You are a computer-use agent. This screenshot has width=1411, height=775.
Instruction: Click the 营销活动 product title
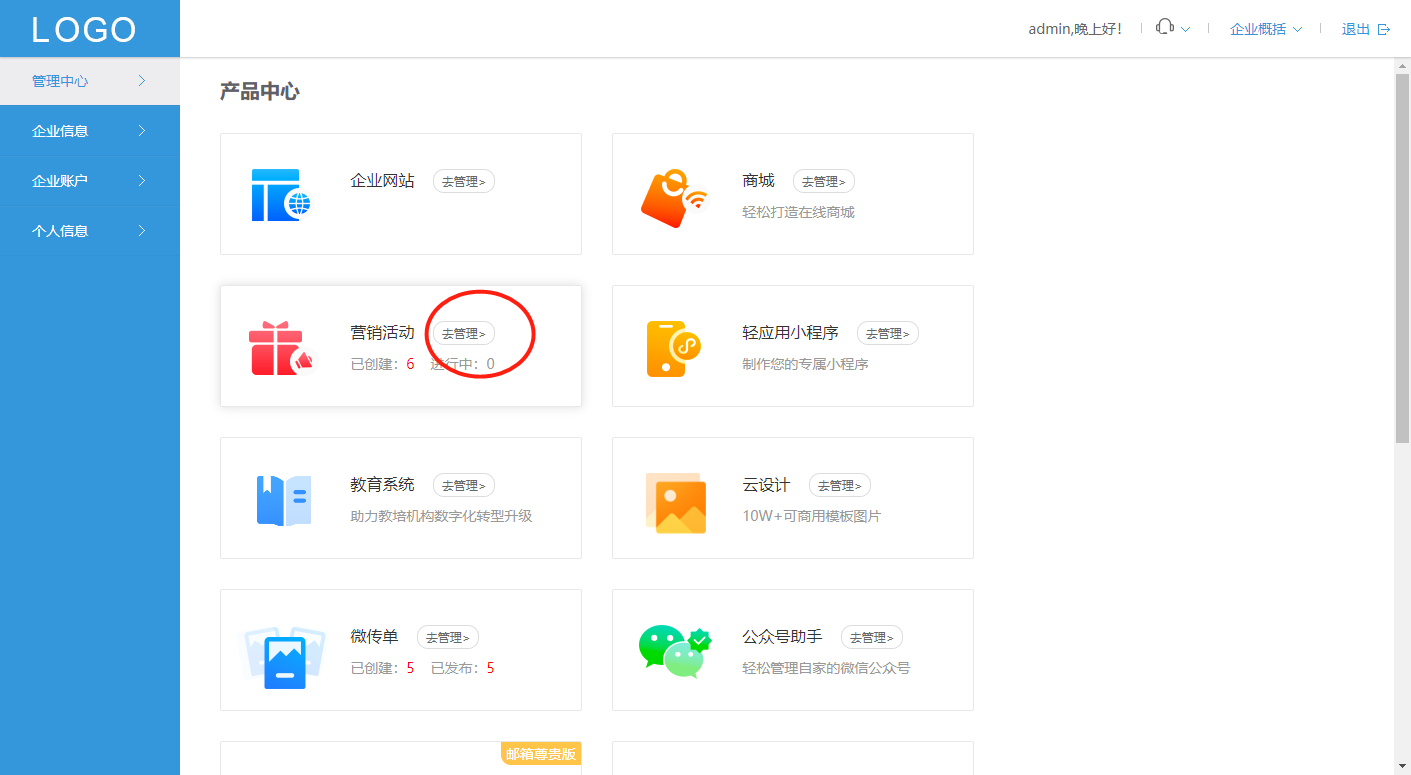[382, 333]
